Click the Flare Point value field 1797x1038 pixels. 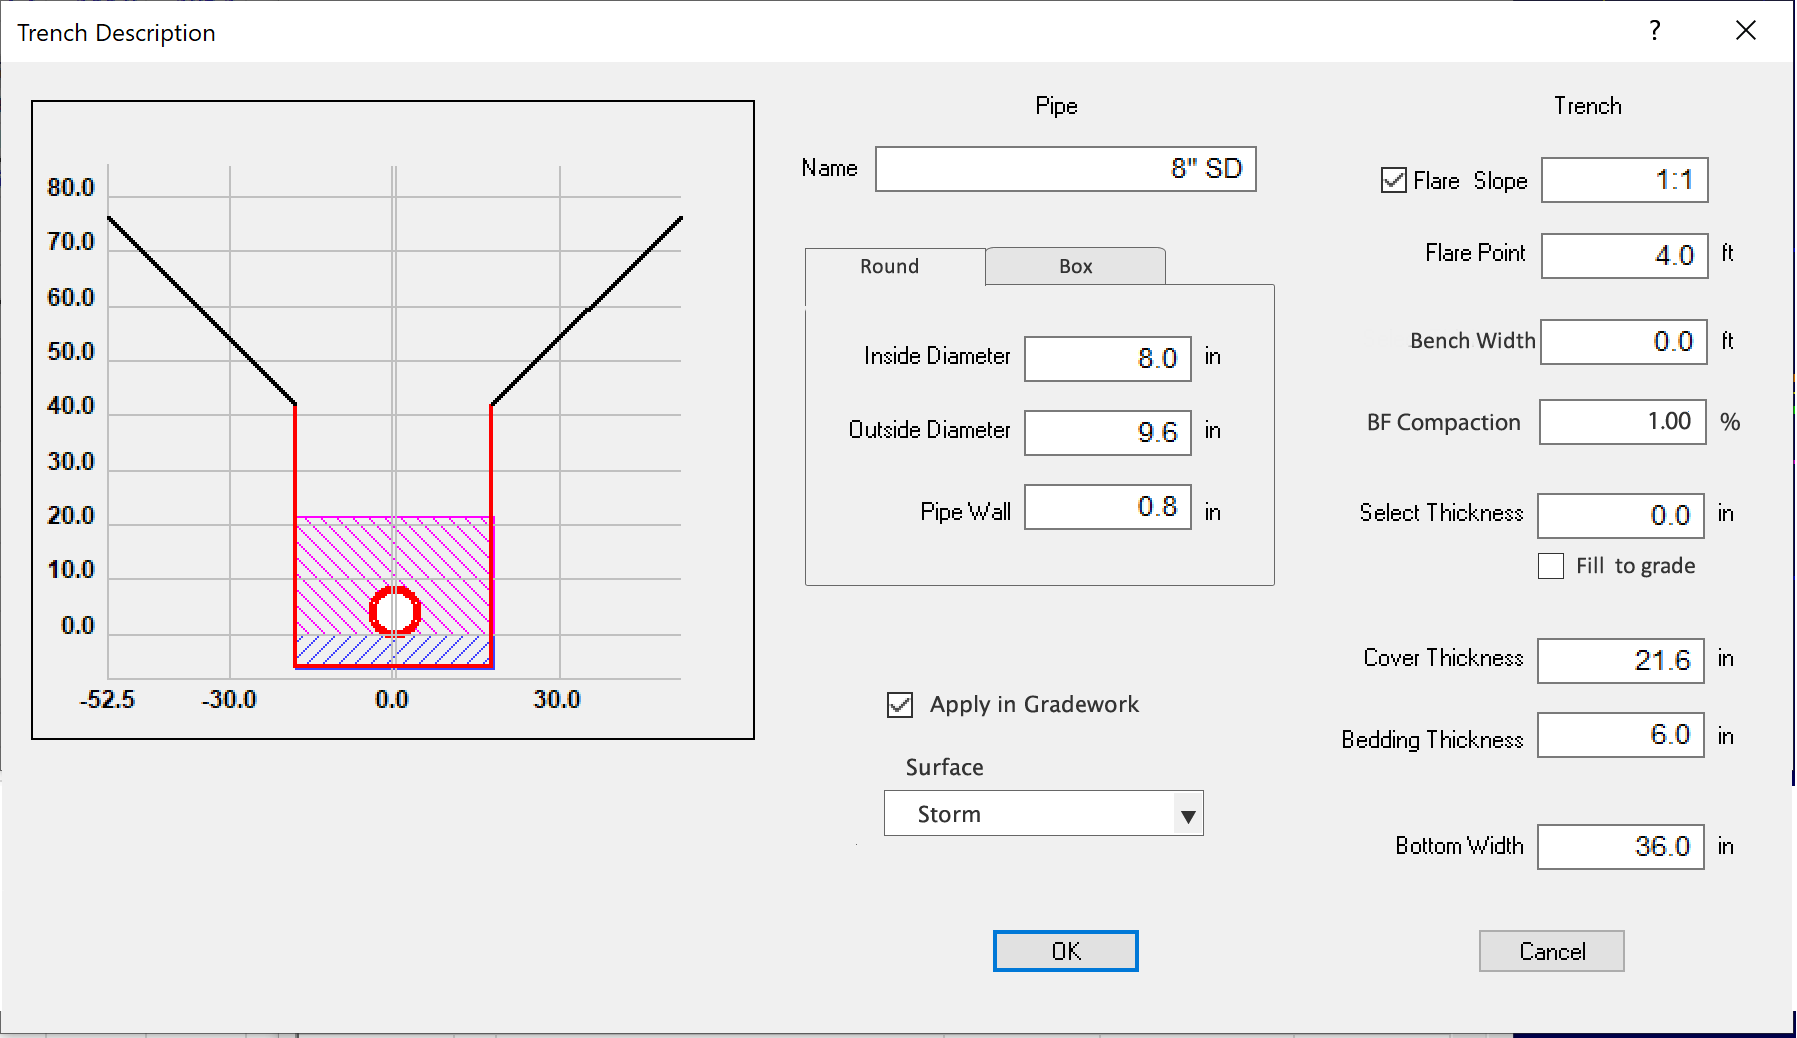coord(1624,255)
